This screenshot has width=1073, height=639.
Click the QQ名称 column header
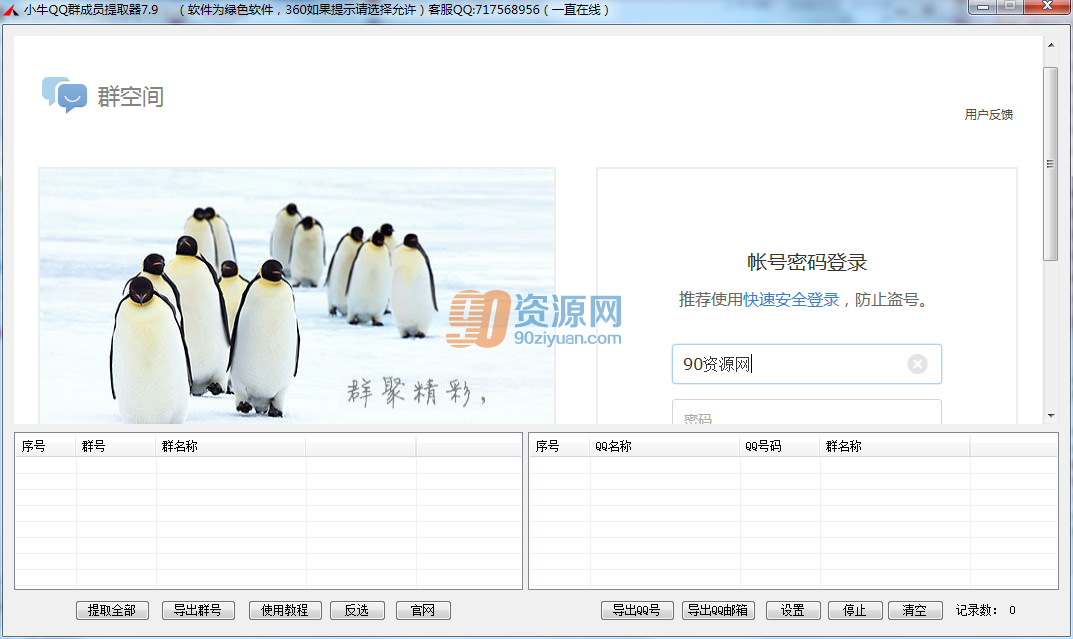pos(664,446)
